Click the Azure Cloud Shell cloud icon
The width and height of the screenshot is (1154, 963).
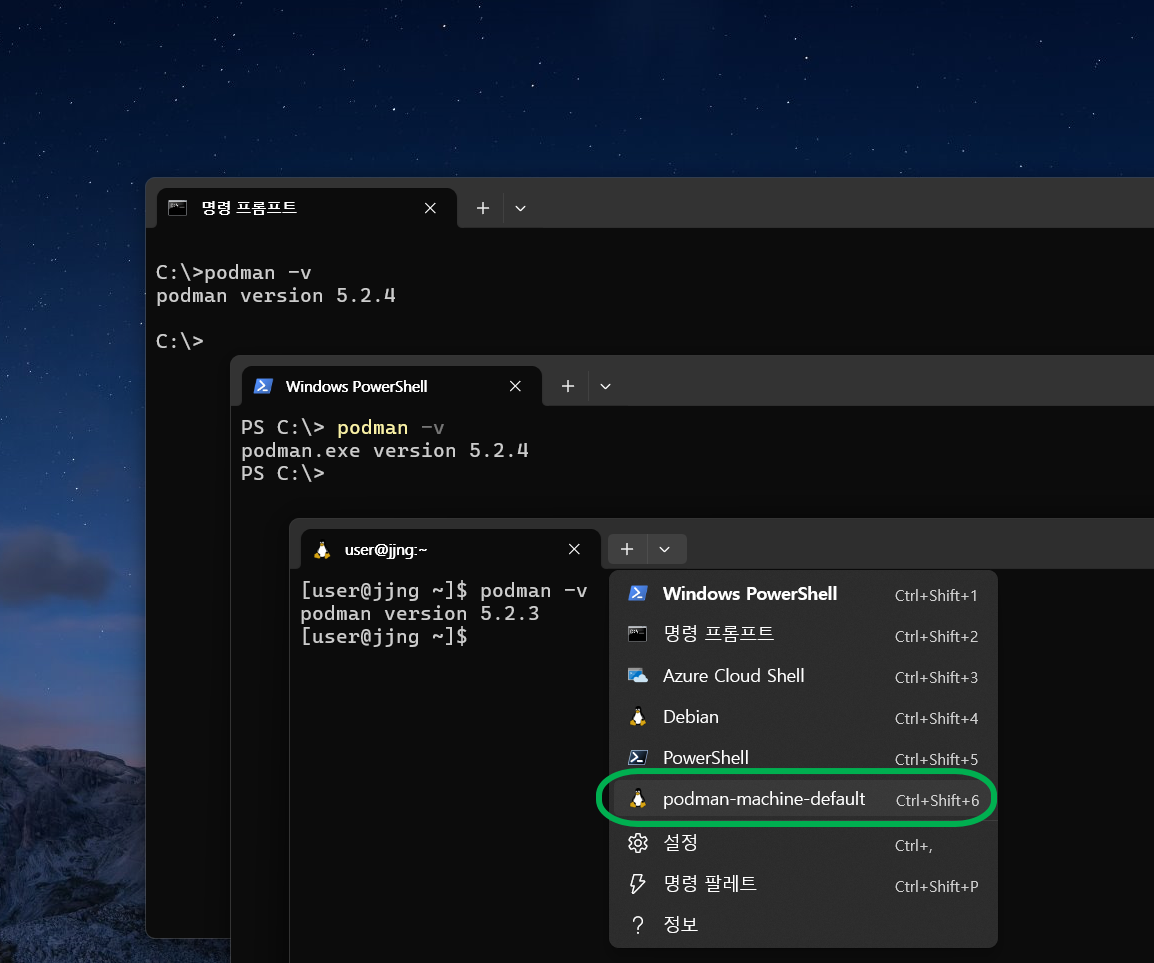coord(637,675)
